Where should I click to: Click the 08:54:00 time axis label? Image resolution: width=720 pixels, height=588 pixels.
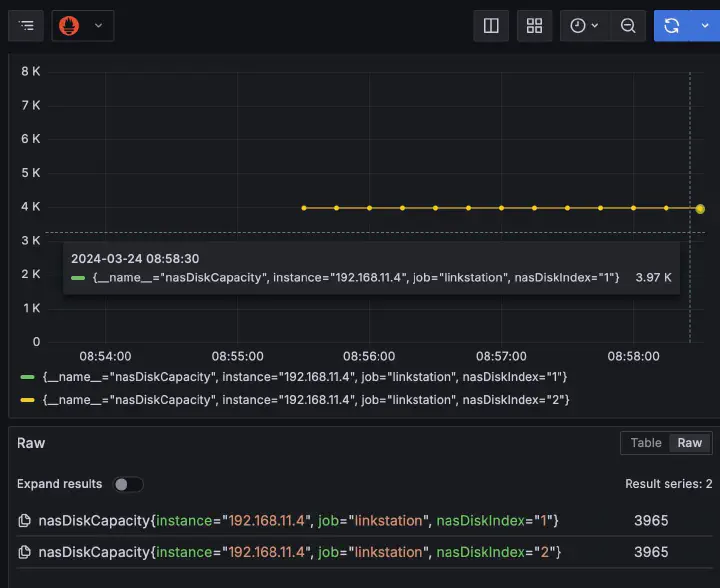pyautogui.click(x=105, y=356)
